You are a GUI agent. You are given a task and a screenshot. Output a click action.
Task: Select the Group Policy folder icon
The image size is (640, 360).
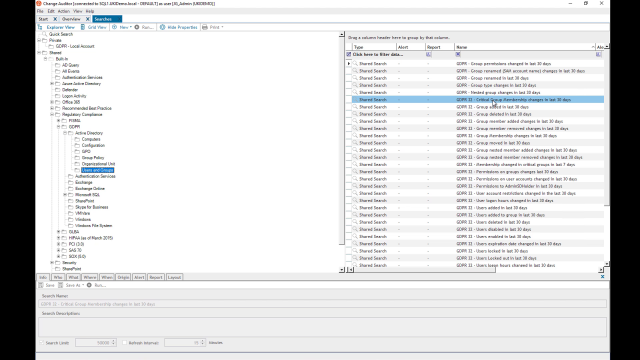pos(78,158)
